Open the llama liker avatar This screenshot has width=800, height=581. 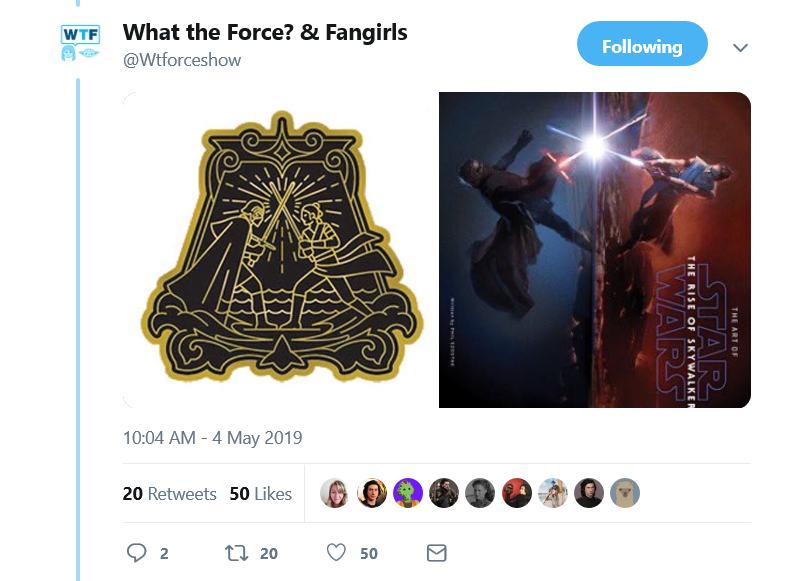(x=625, y=493)
